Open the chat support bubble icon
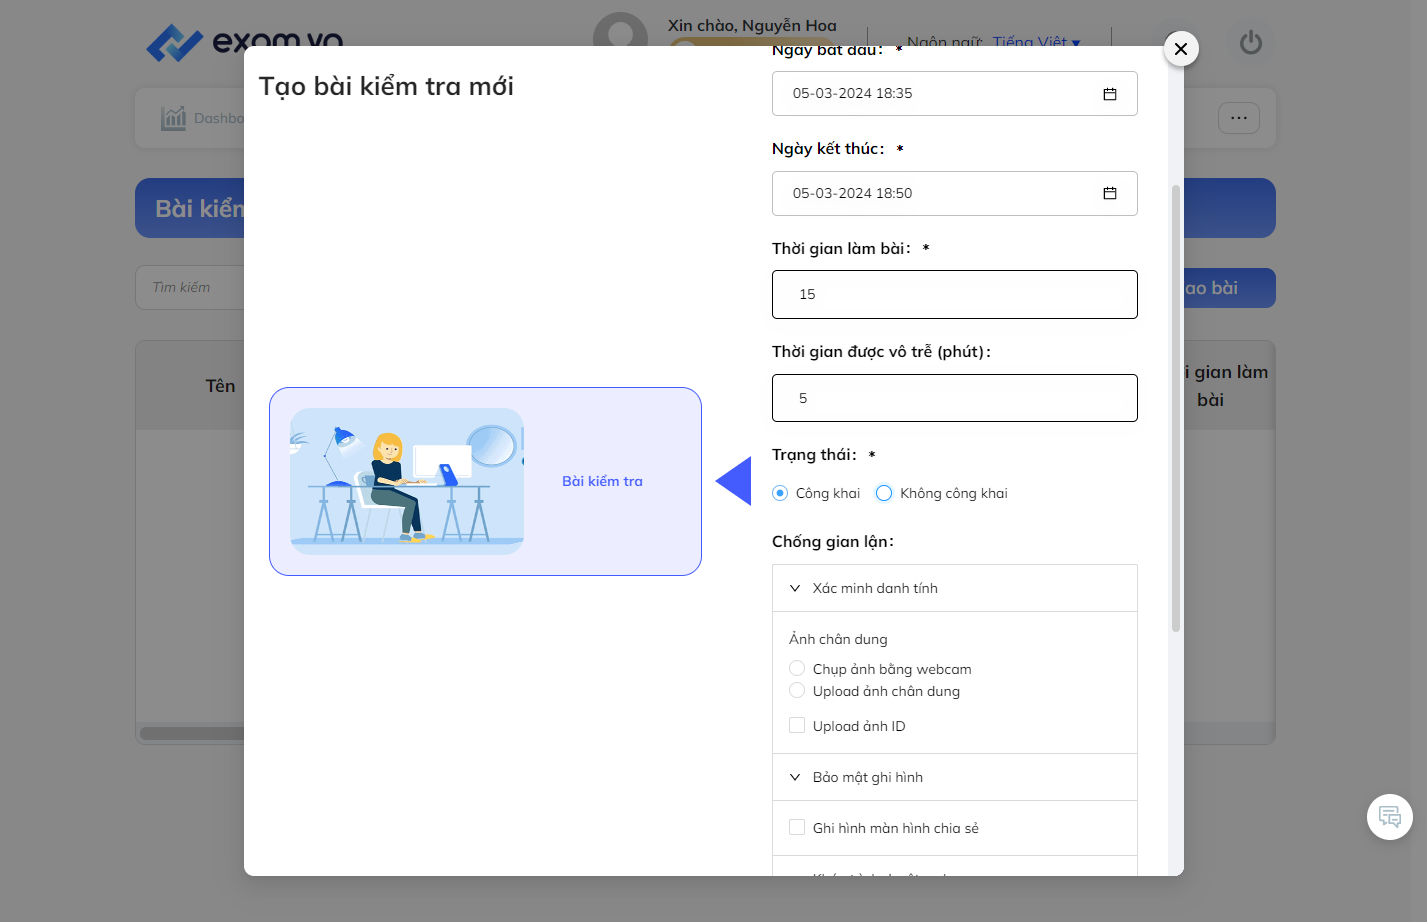This screenshot has width=1427, height=922. click(x=1390, y=817)
